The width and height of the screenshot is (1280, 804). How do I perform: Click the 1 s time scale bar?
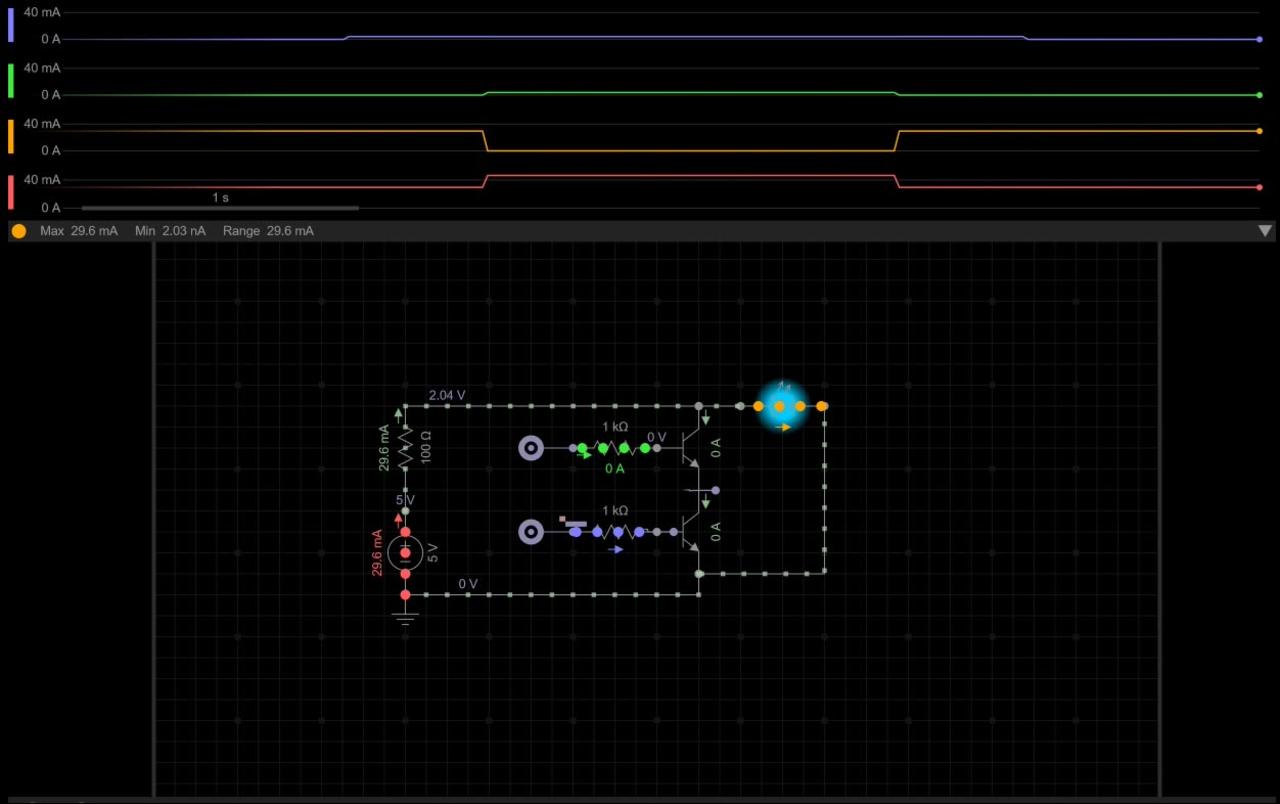(220, 208)
